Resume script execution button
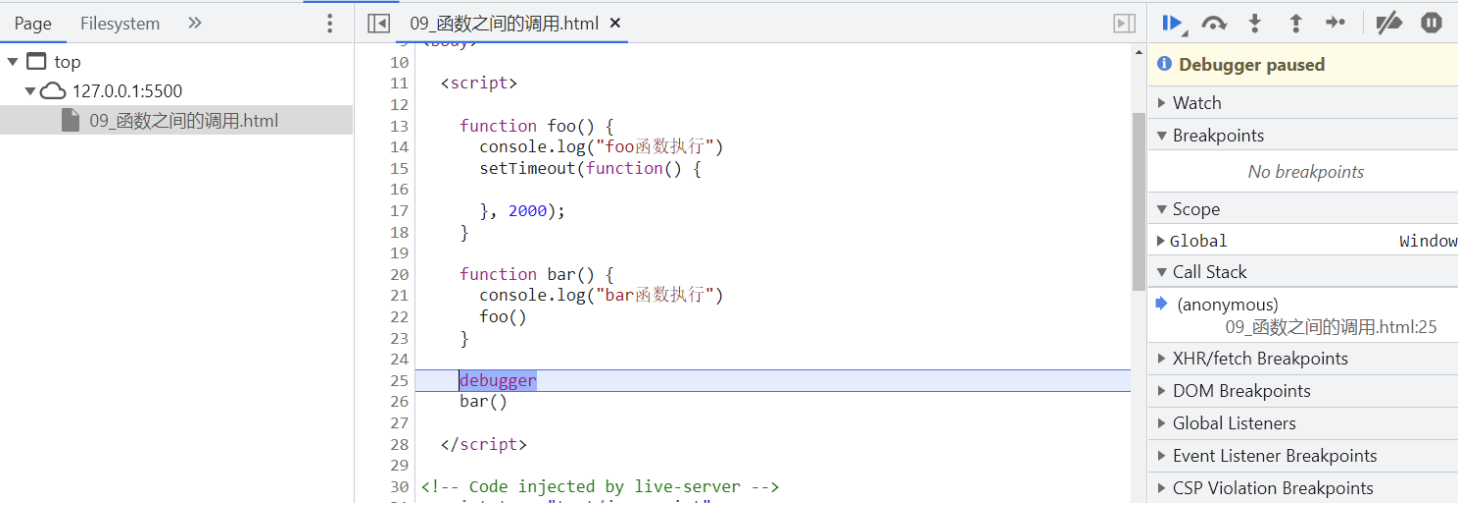Viewport: 1461px width, 505px height. [1173, 23]
